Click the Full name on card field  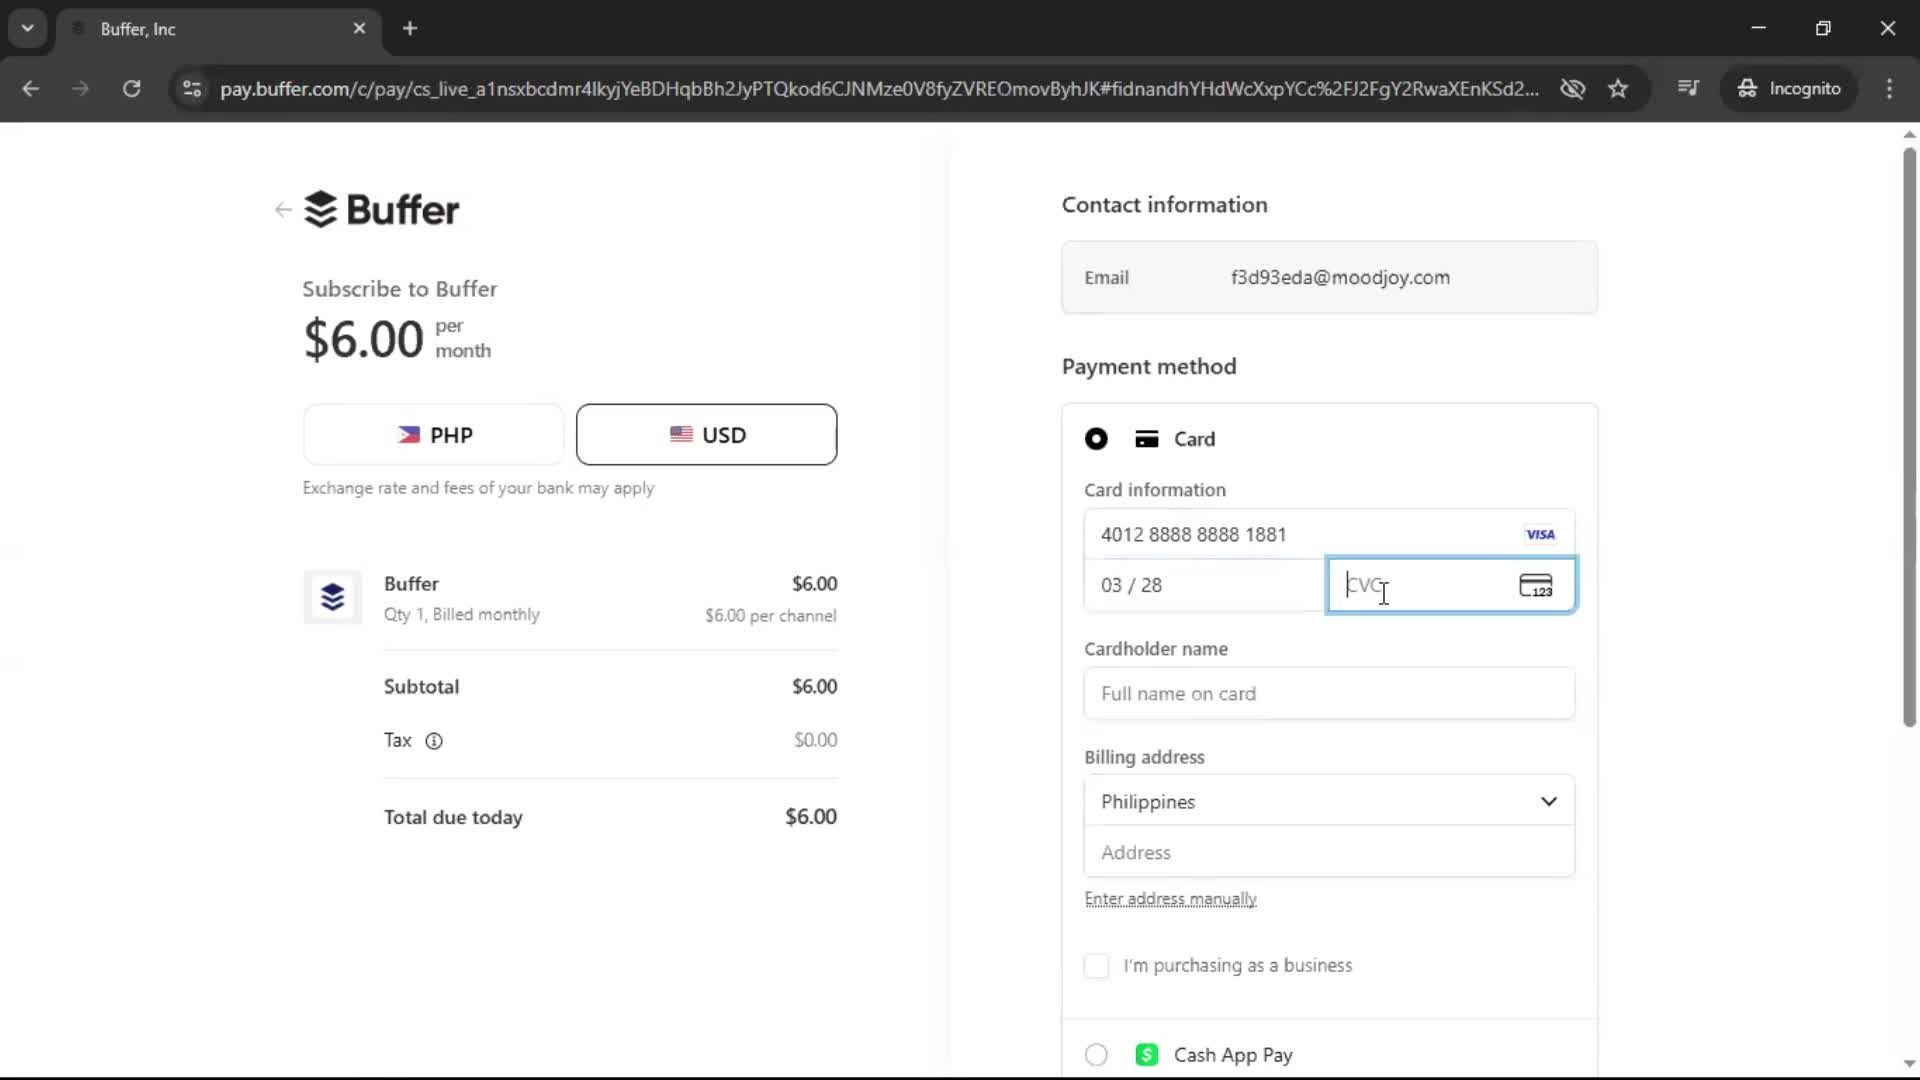pos(1329,693)
